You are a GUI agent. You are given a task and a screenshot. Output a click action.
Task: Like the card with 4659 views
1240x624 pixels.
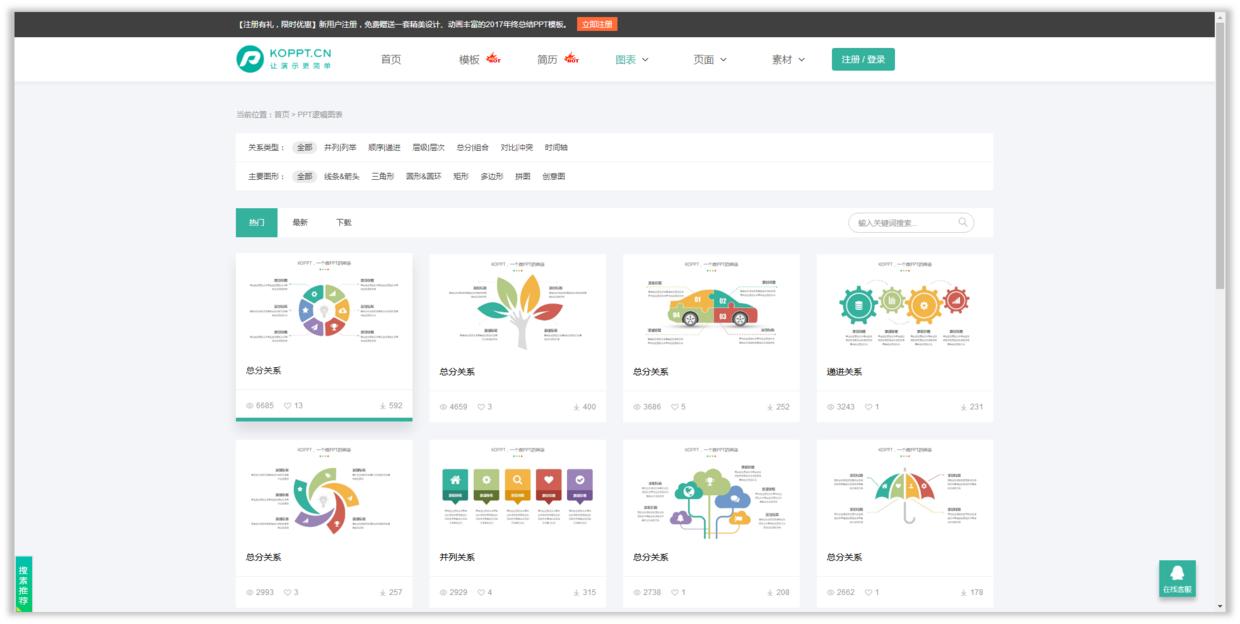tap(481, 407)
